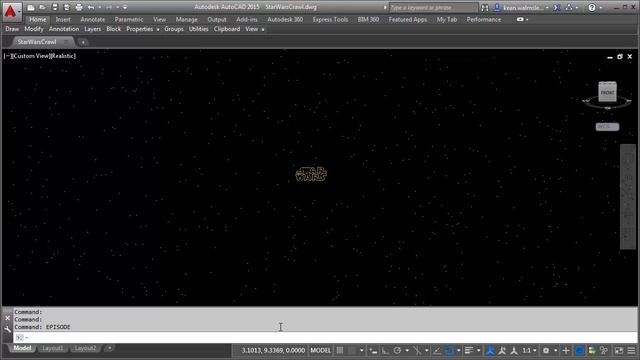Toggle Hardware Acceleration blue status icon

click(580, 350)
